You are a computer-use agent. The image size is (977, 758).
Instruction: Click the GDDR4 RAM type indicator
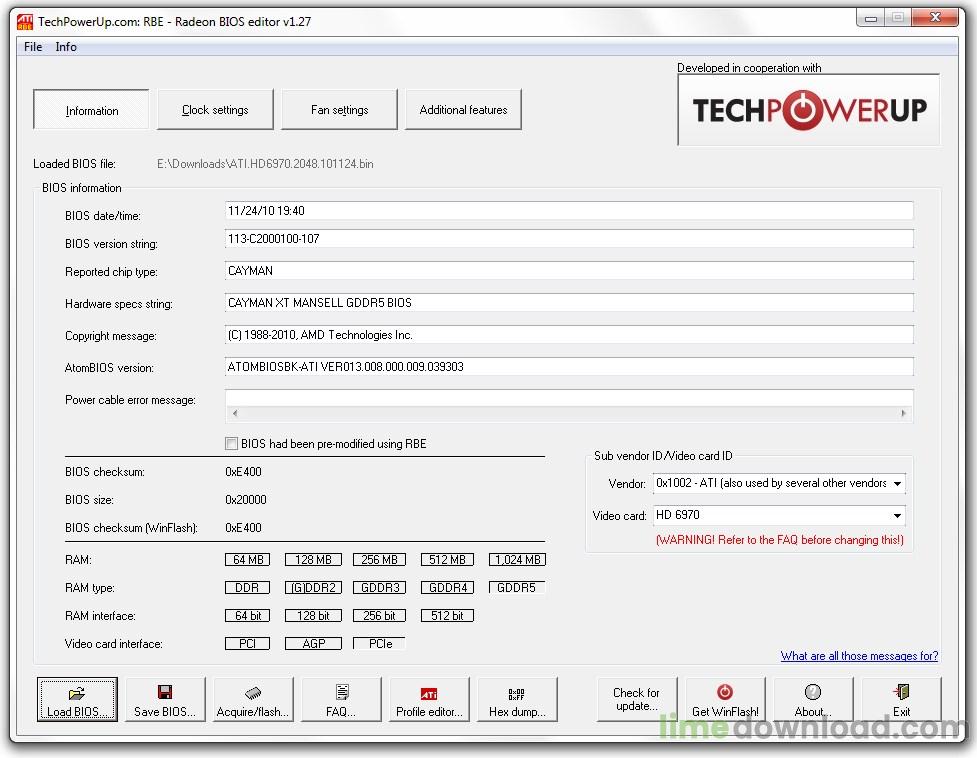point(447,587)
